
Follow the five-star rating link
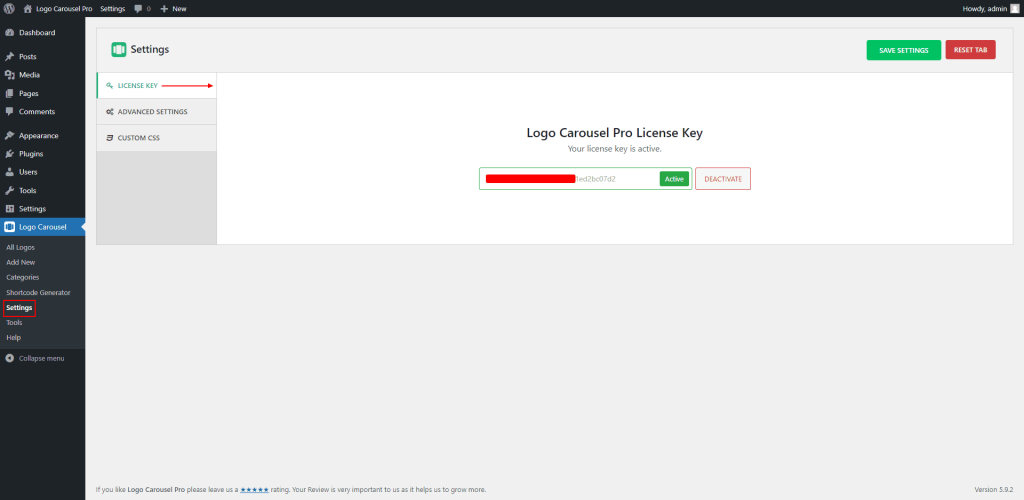pyautogui.click(x=254, y=490)
